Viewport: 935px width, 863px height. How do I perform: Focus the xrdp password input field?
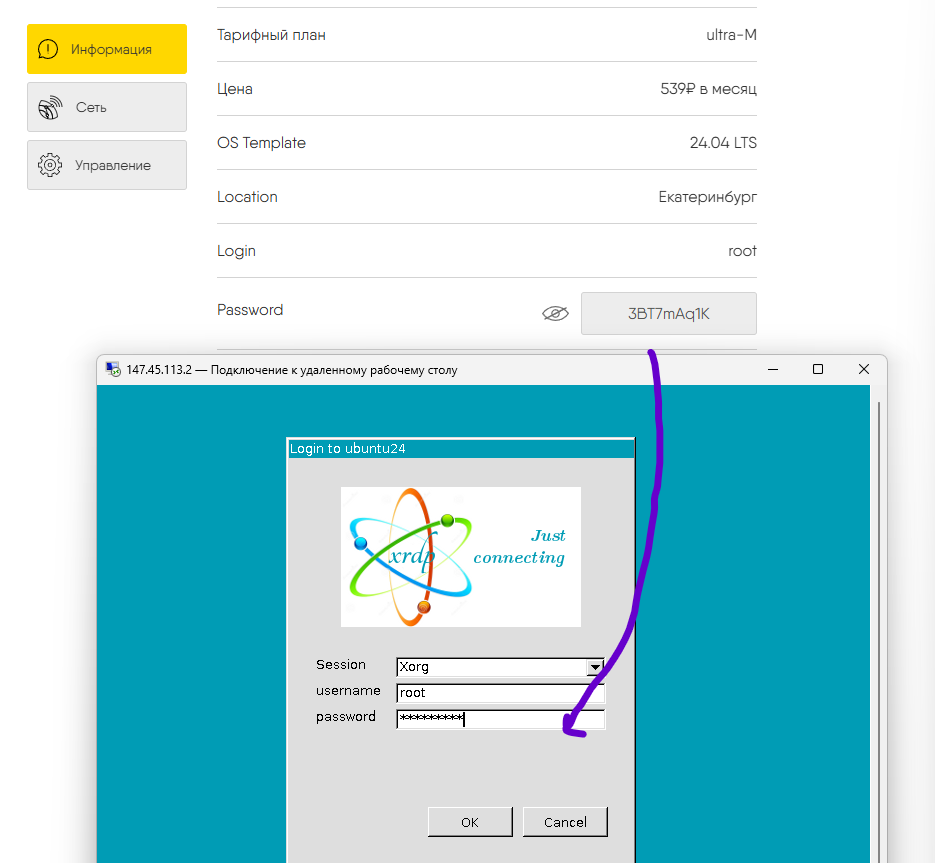click(x=500, y=719)
